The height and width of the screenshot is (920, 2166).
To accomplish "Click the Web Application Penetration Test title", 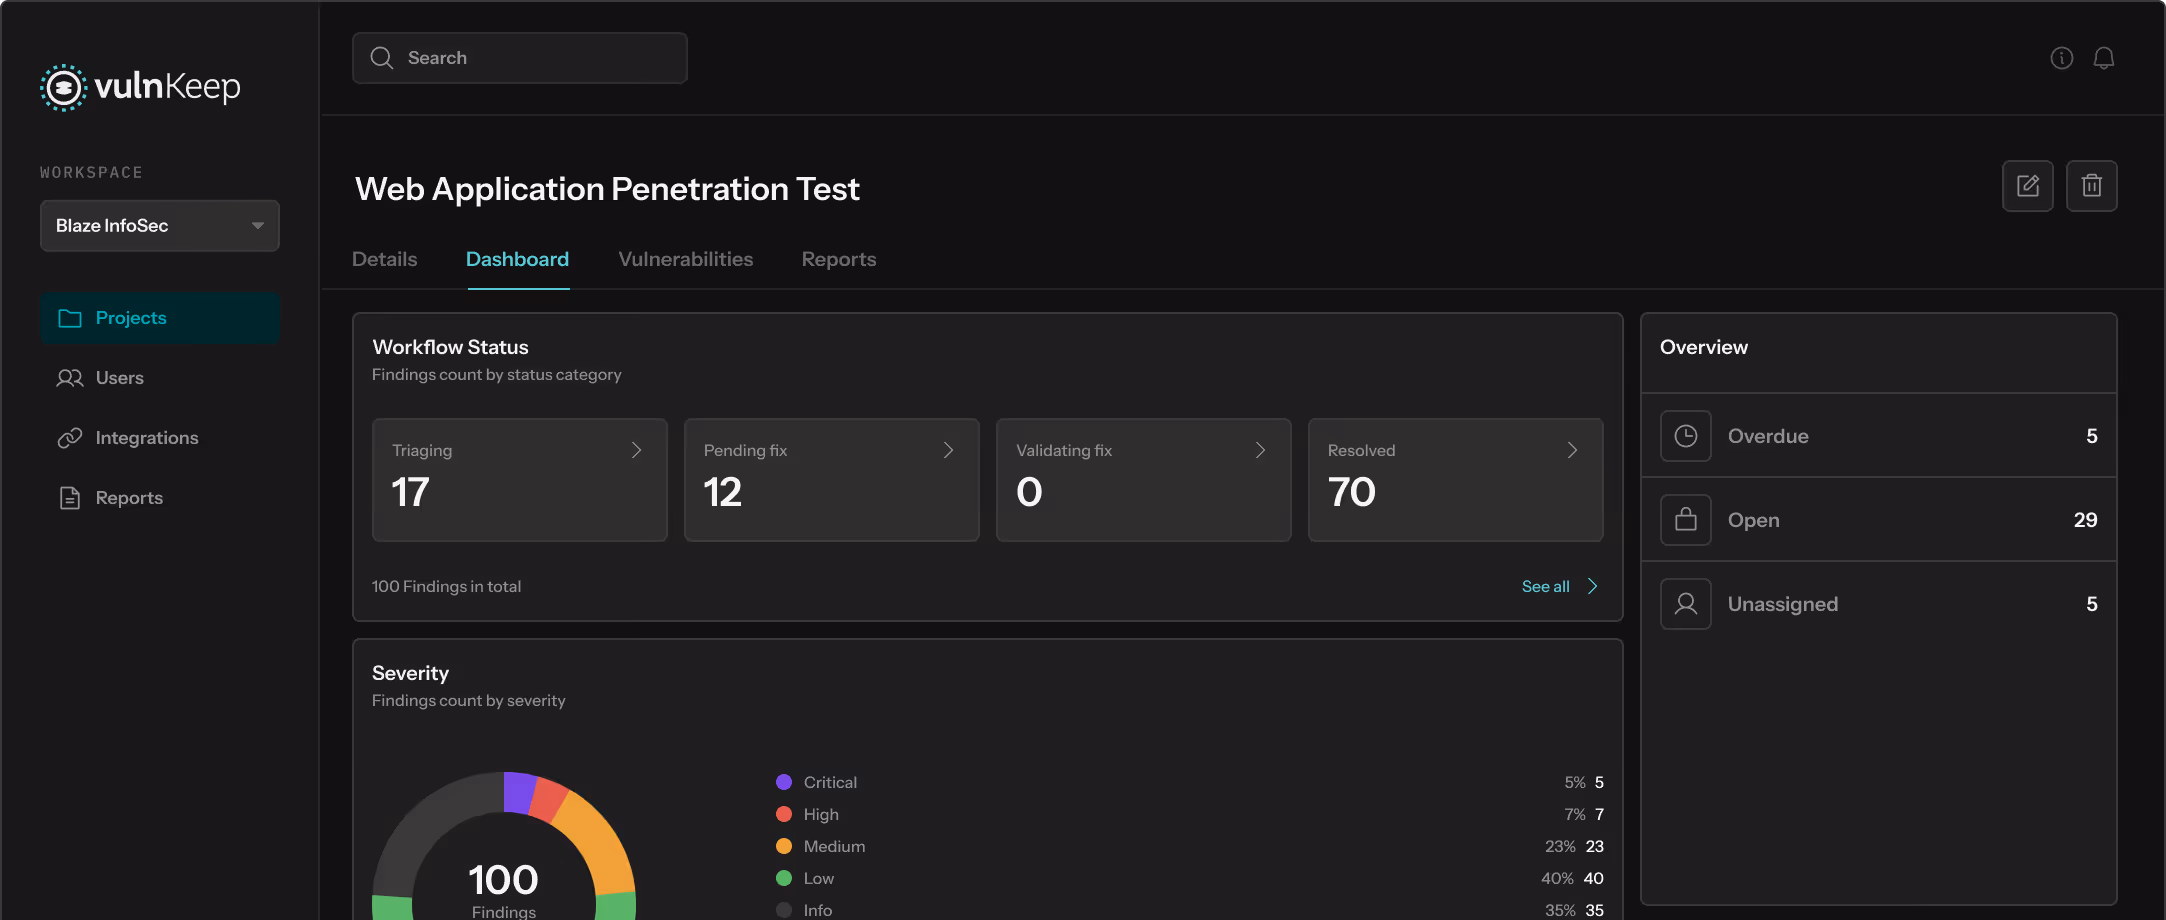I will coord(608,189).
